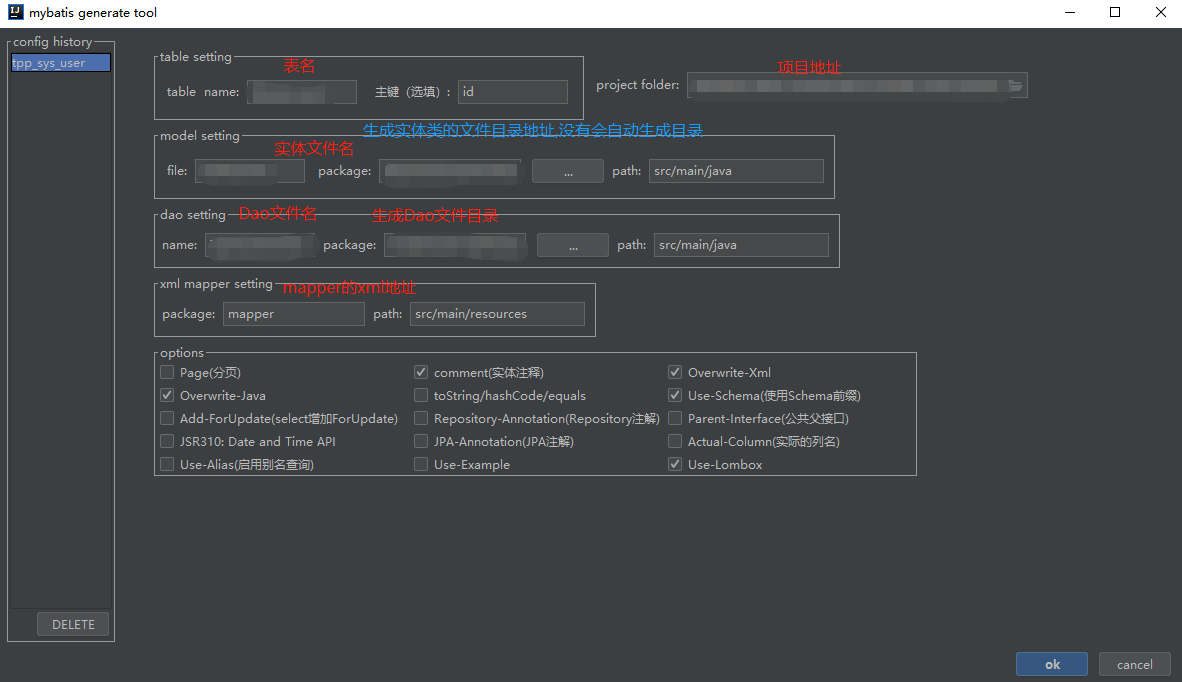Uncheck the Use-Lombox option
The width and height of the screenshot is (1182, 682).
(675, 464)
